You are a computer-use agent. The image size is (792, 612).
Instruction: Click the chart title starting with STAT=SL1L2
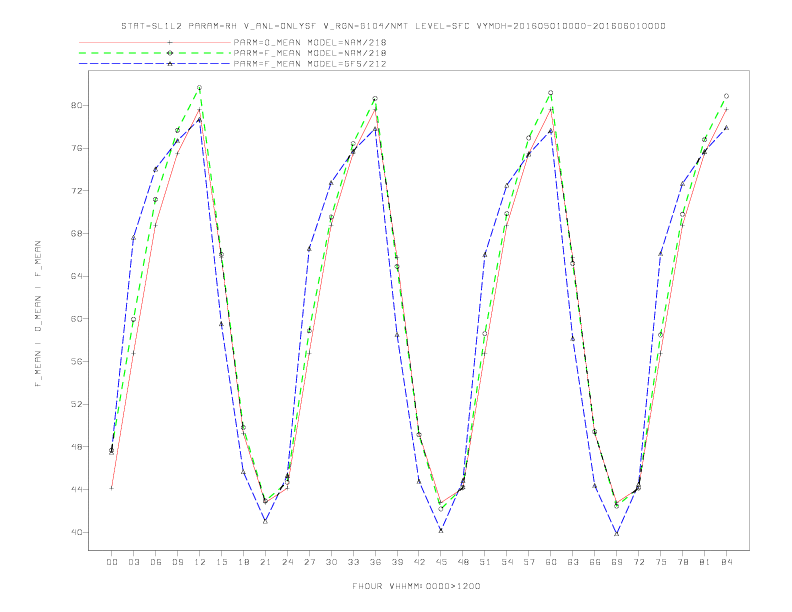[x=393, y=26]
